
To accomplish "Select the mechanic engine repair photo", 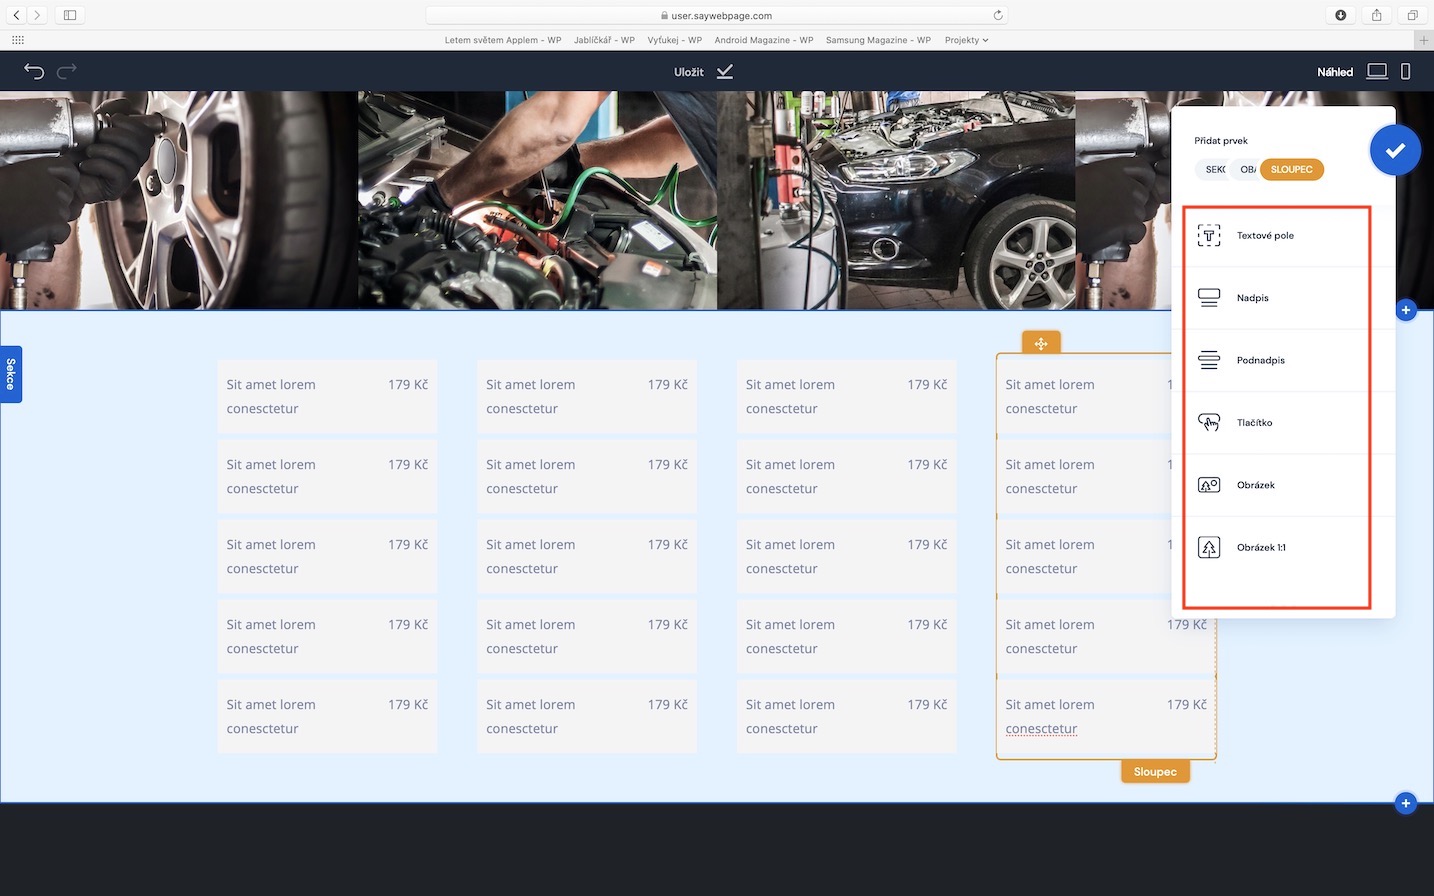I will pyautogui.click(x=537, y=200).
